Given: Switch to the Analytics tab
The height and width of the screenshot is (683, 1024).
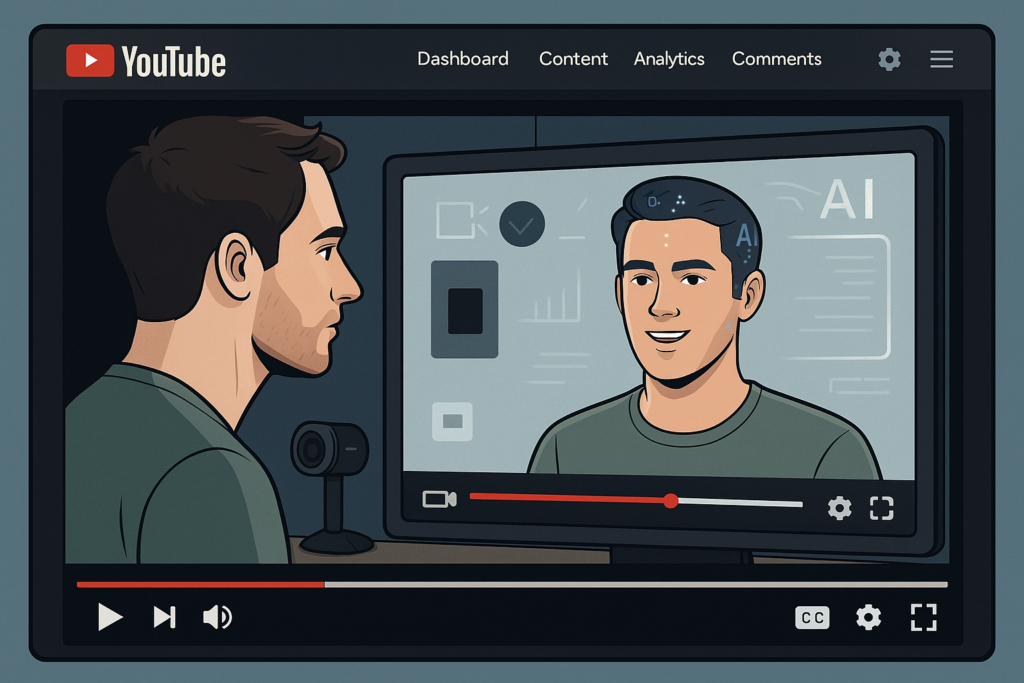Looking at the screenshot, I should pos(669,59).
